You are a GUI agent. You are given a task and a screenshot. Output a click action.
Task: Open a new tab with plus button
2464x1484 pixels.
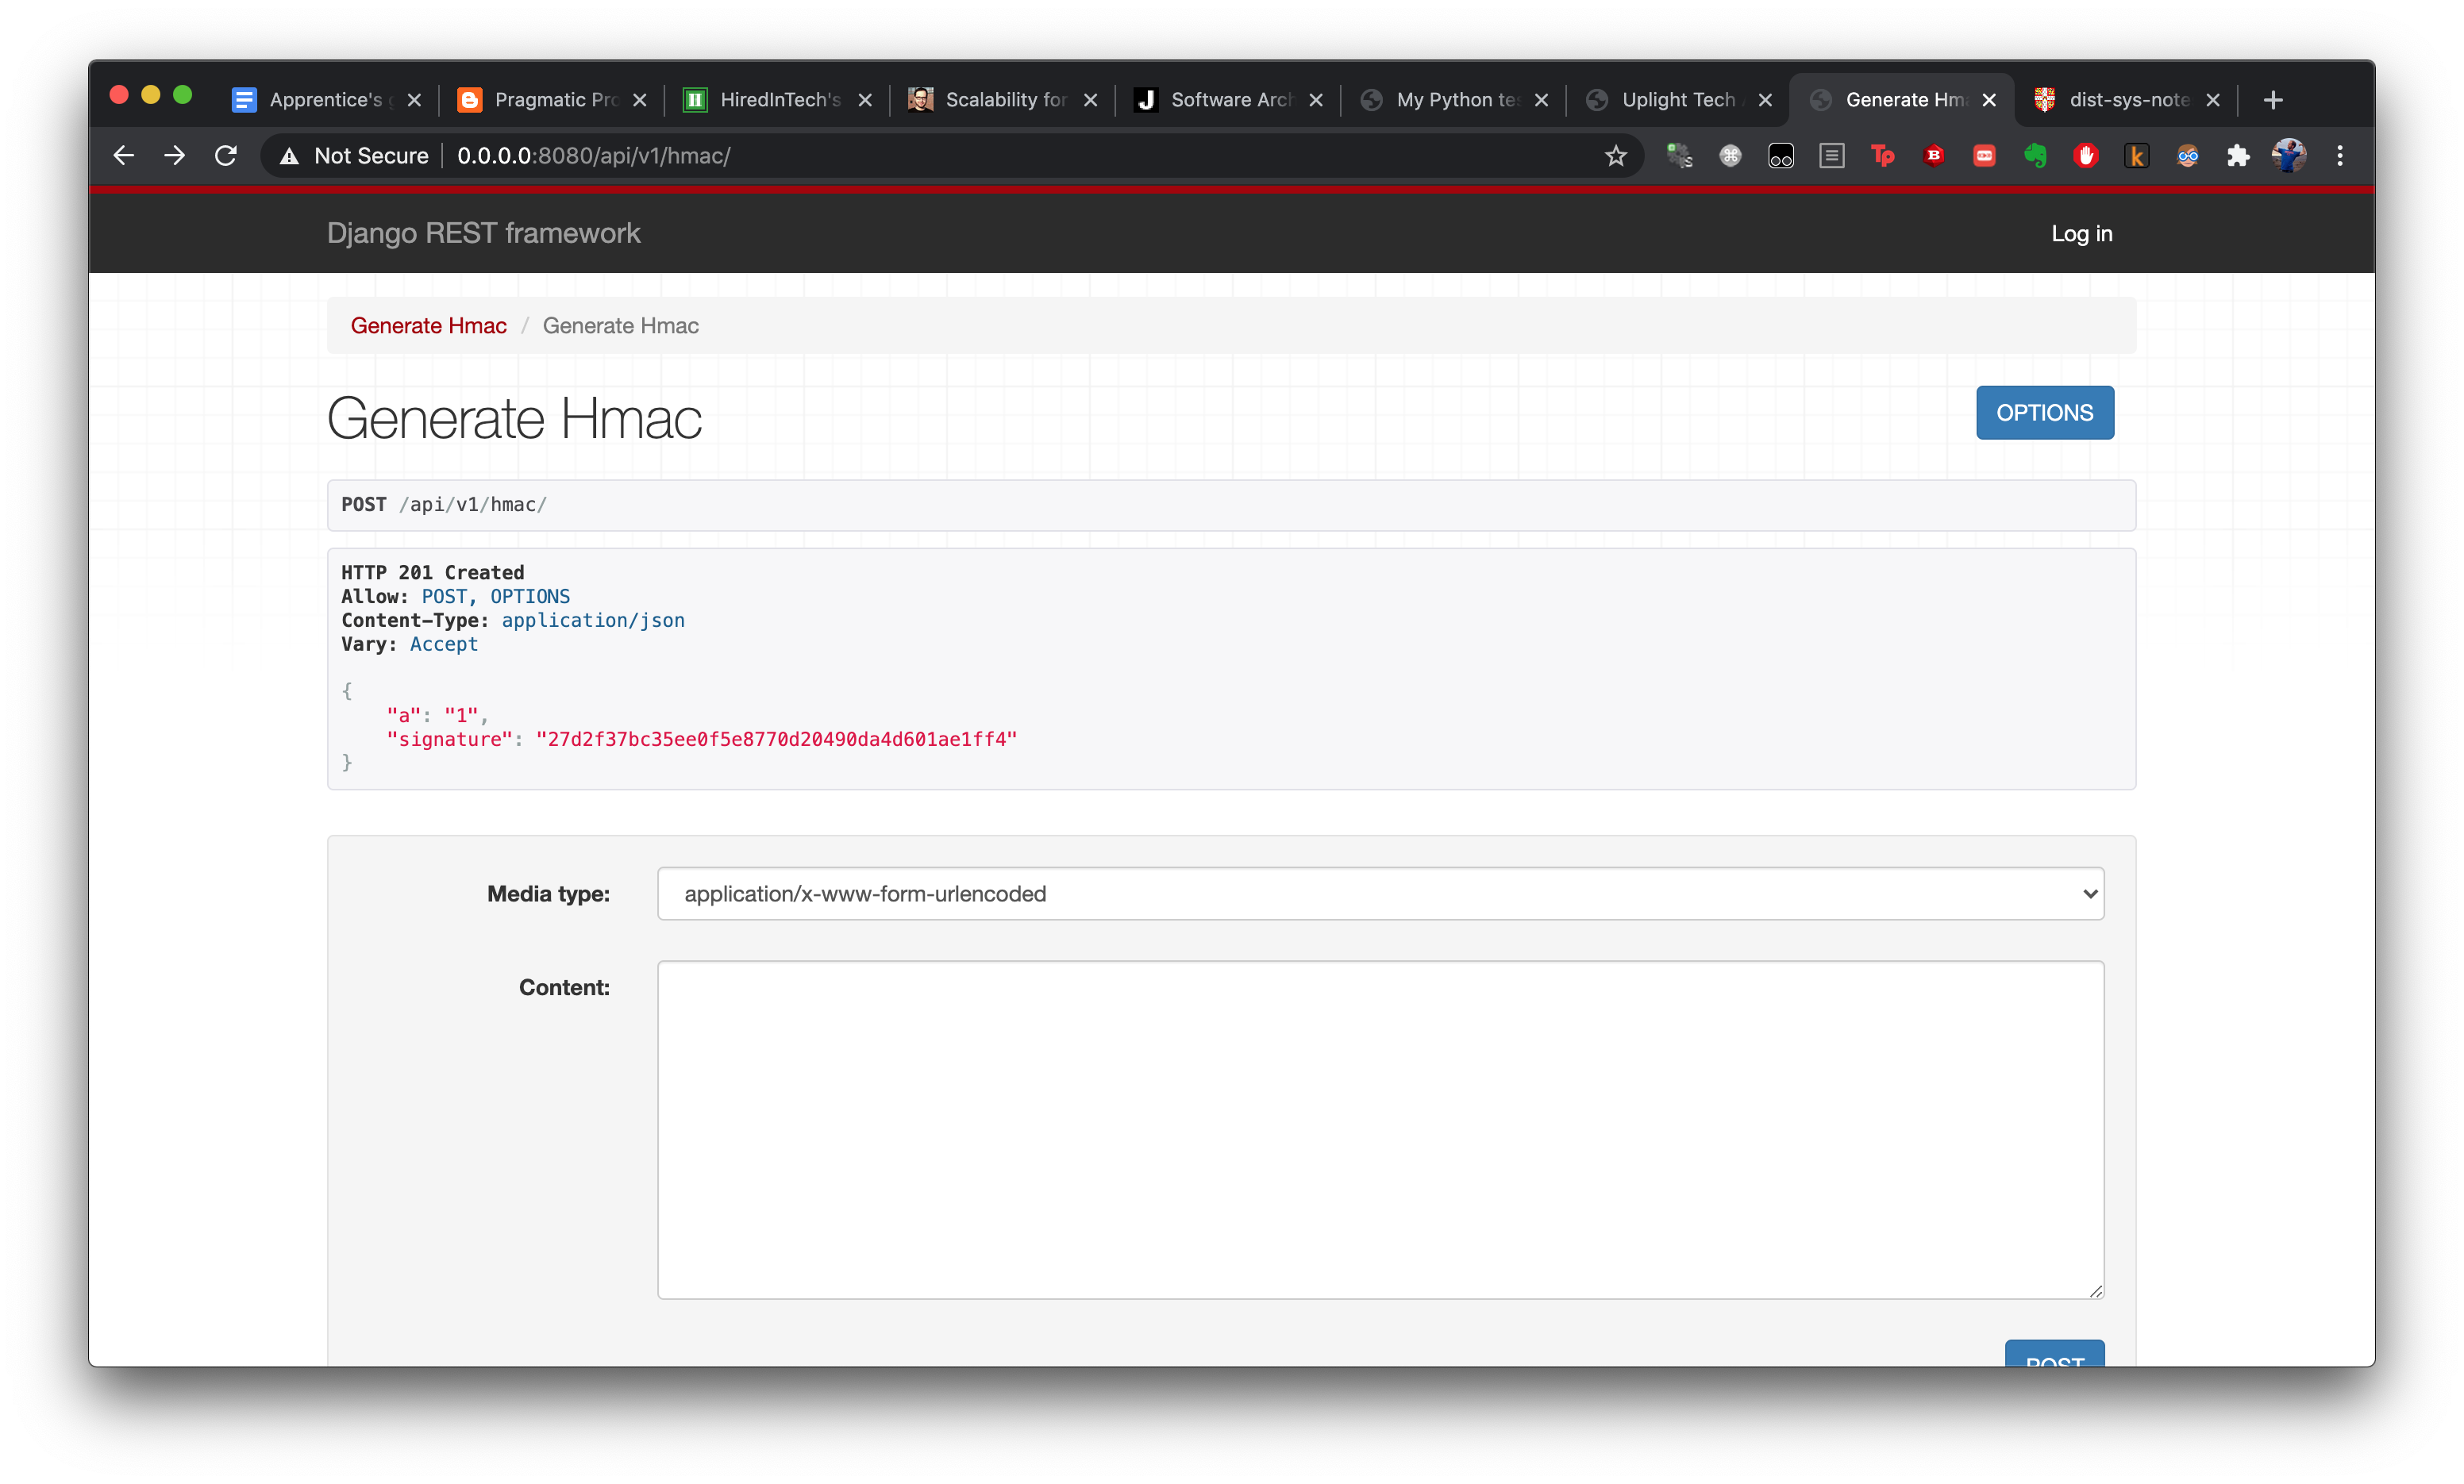(x=2273, y=100)
